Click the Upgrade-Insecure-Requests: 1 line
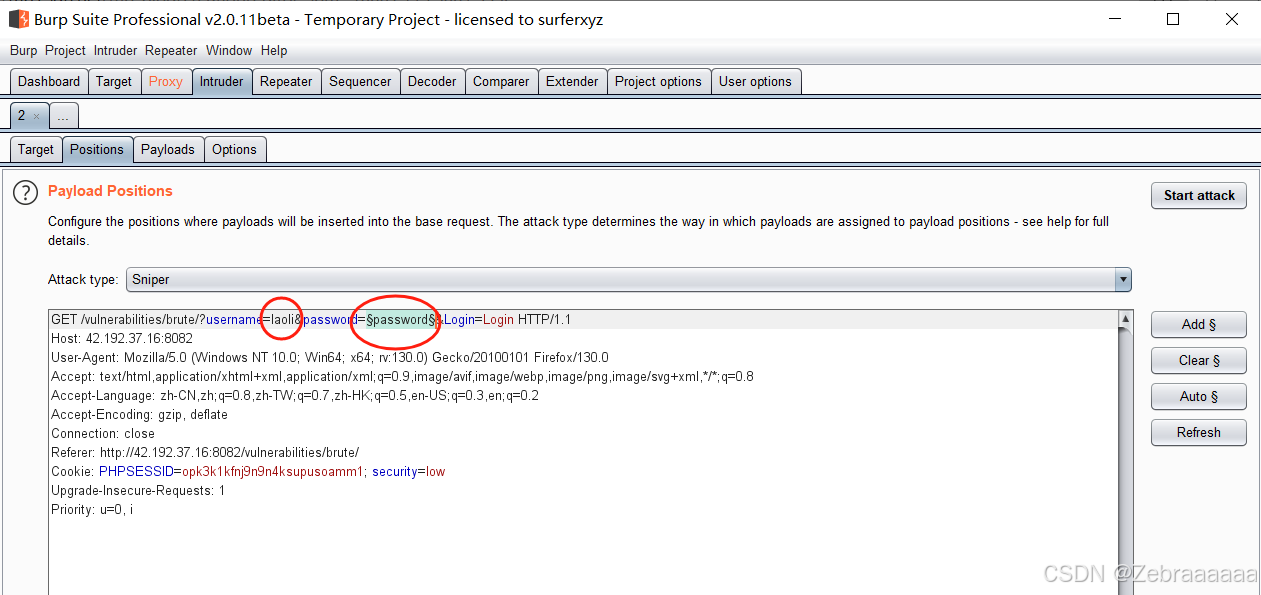The width and height of the screenshot is (1261, 595). (138, 491)
